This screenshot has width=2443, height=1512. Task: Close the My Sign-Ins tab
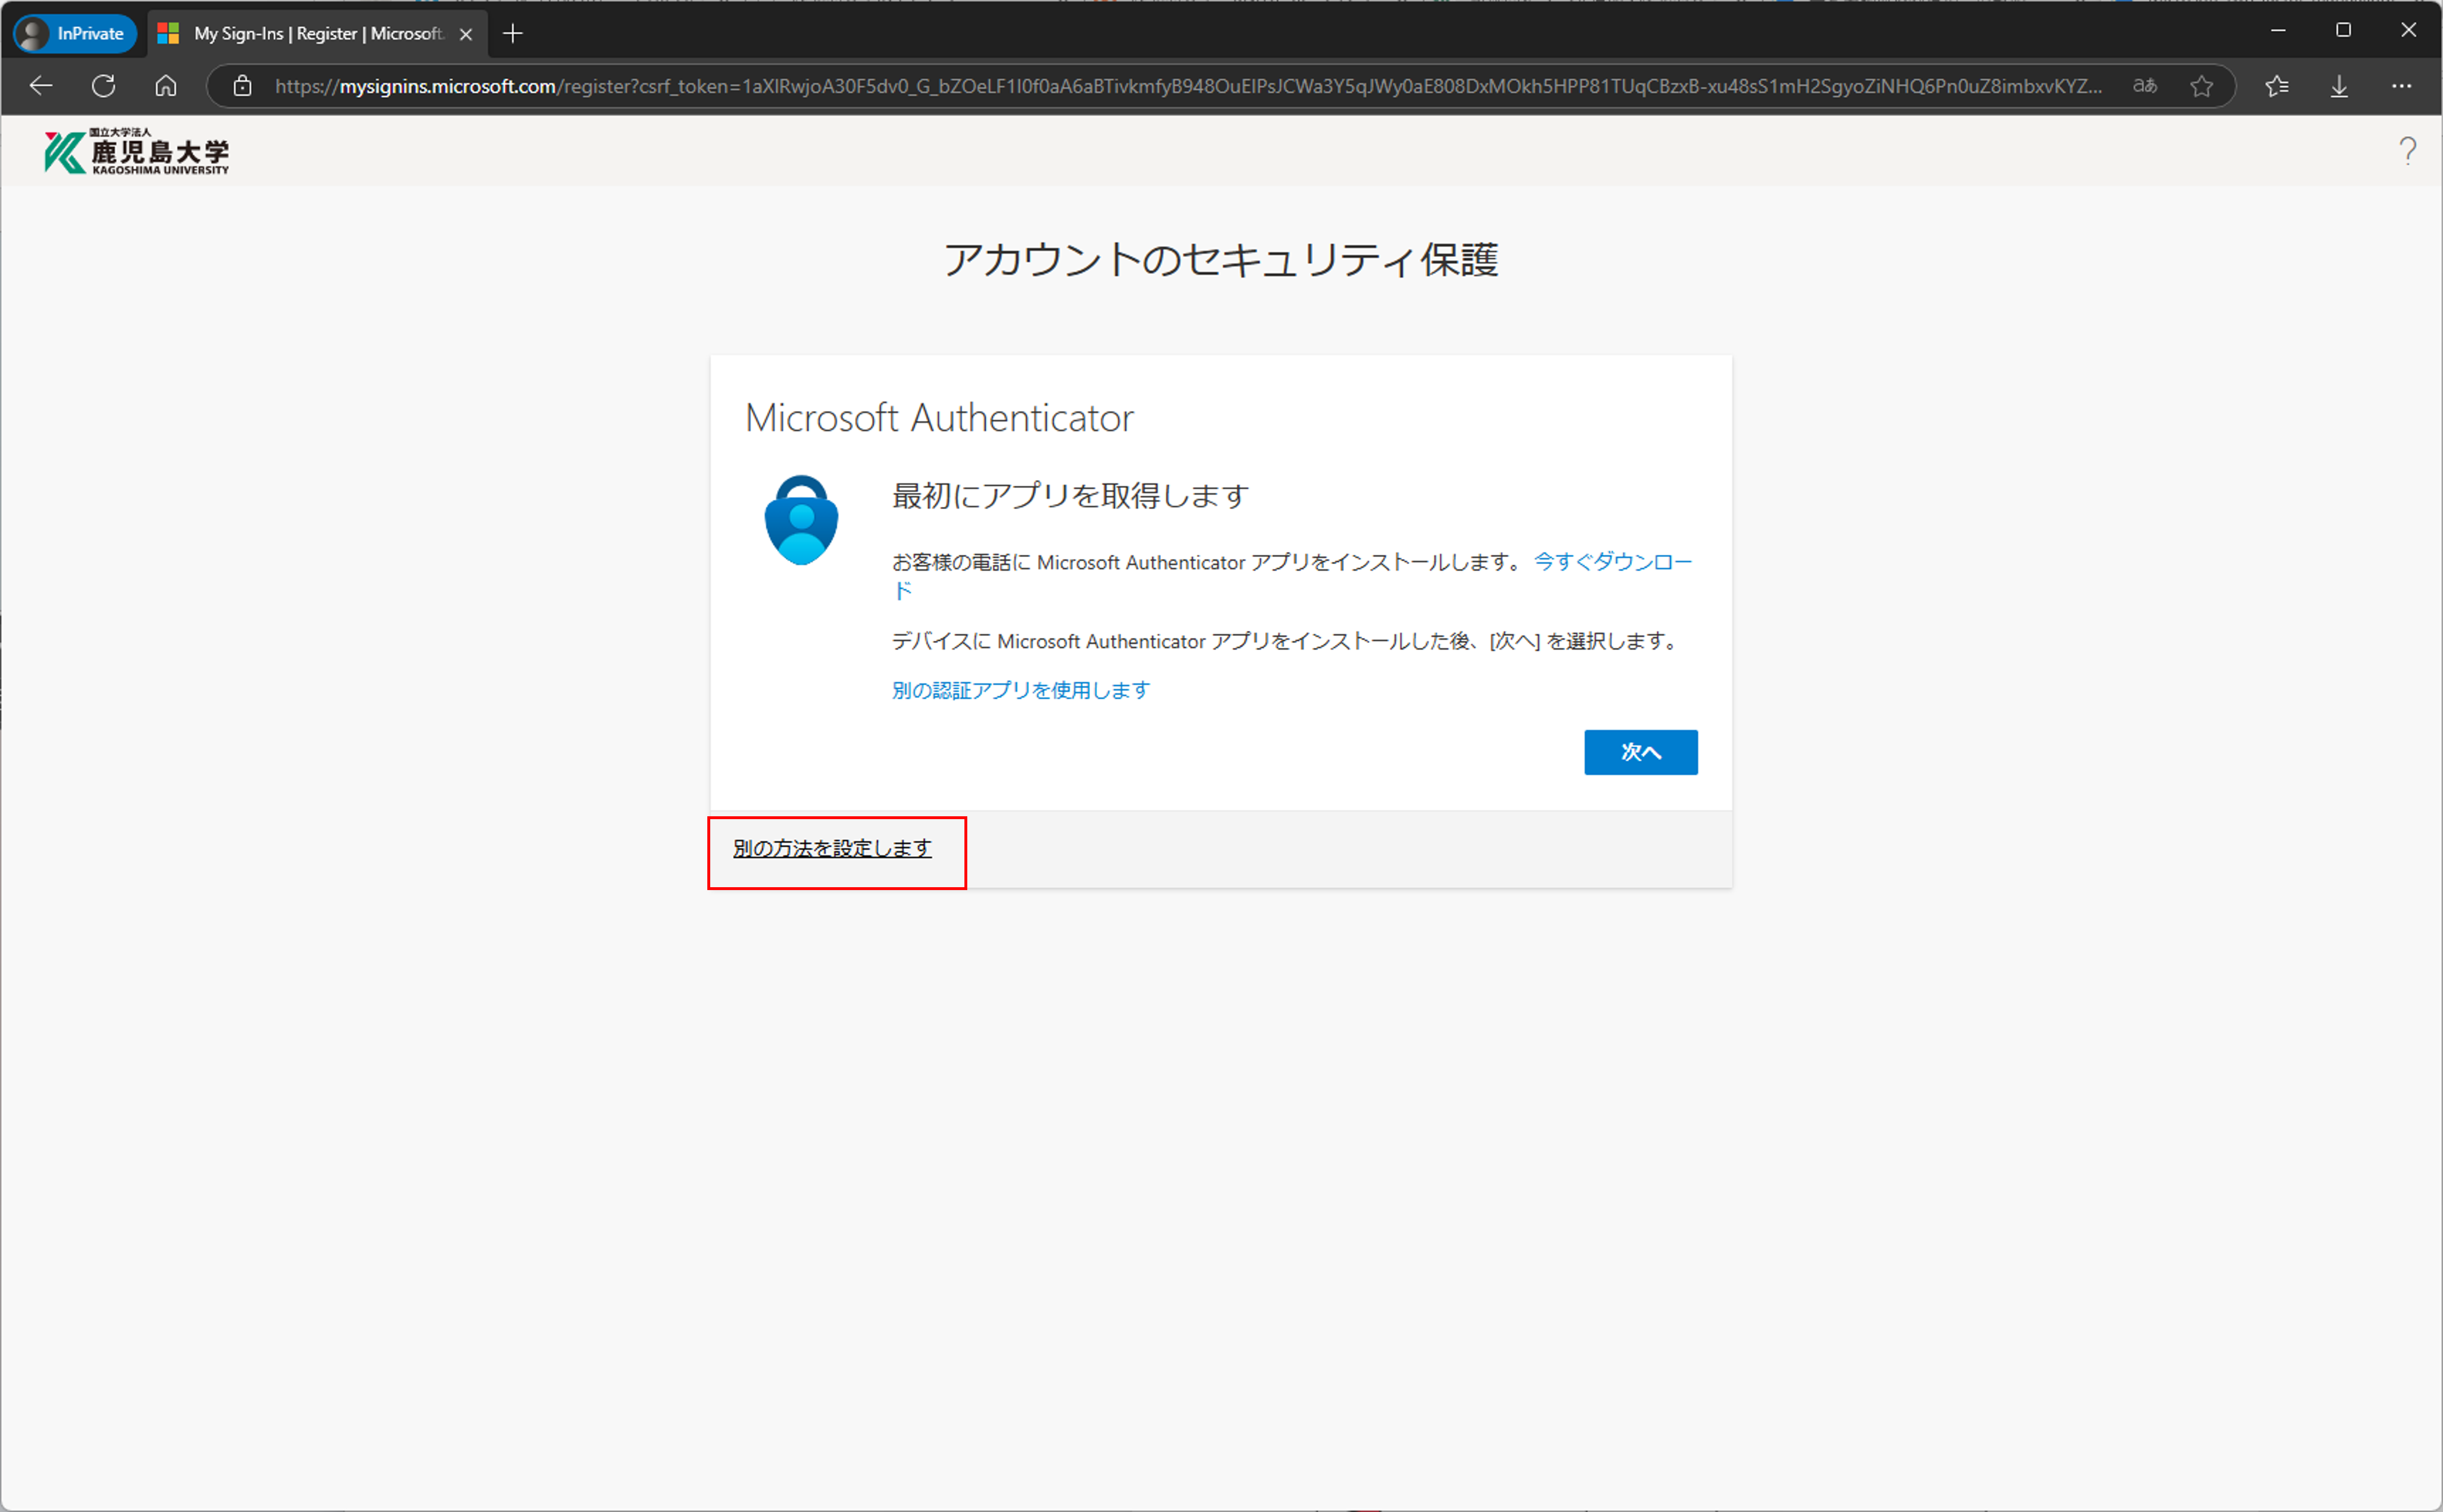(465, 34)
